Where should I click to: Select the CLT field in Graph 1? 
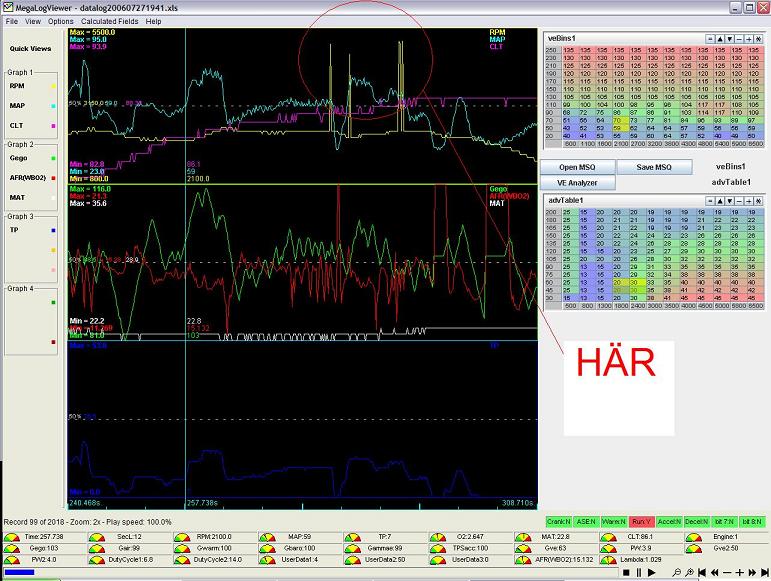(16, 125)
